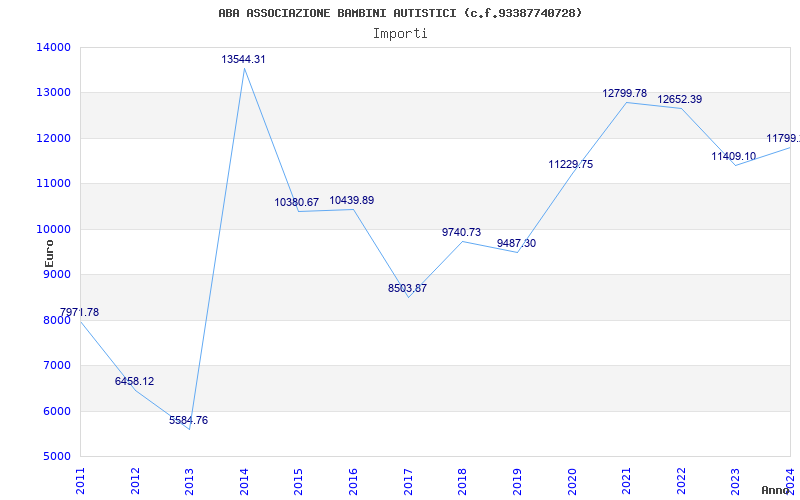
Task: Click year 2023 on x-axis
Action: tap(735, 482)
